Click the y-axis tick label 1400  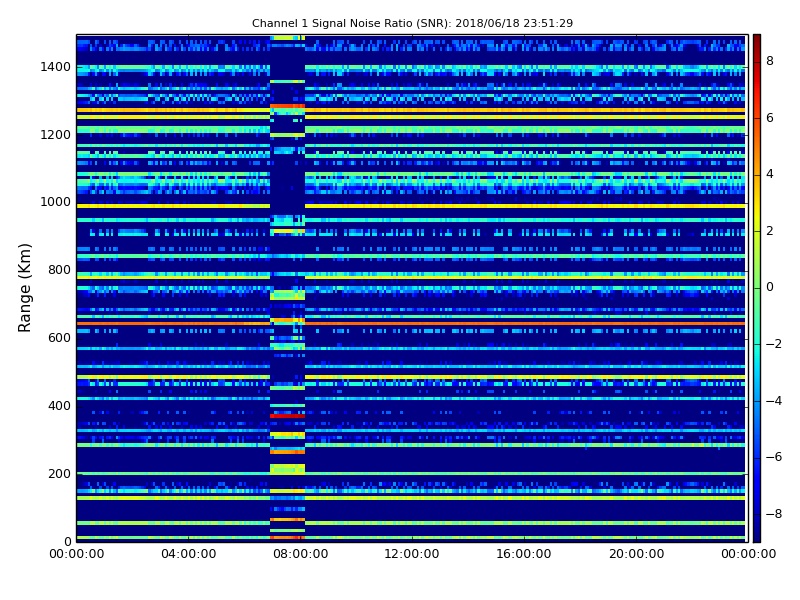coord(56,67)
